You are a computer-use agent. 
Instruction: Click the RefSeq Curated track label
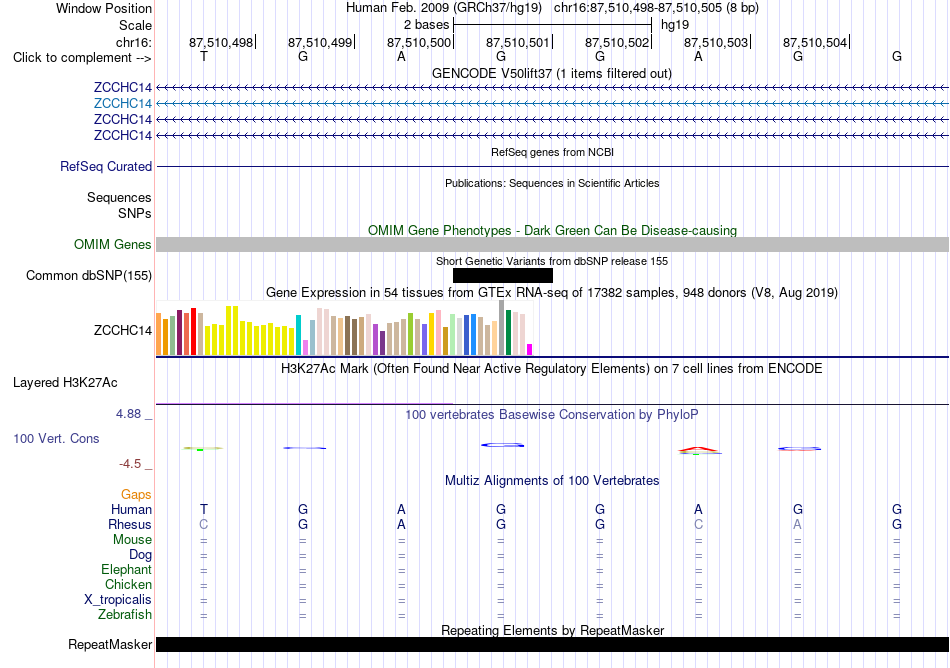pyautogui.click(x=105, y=167)
